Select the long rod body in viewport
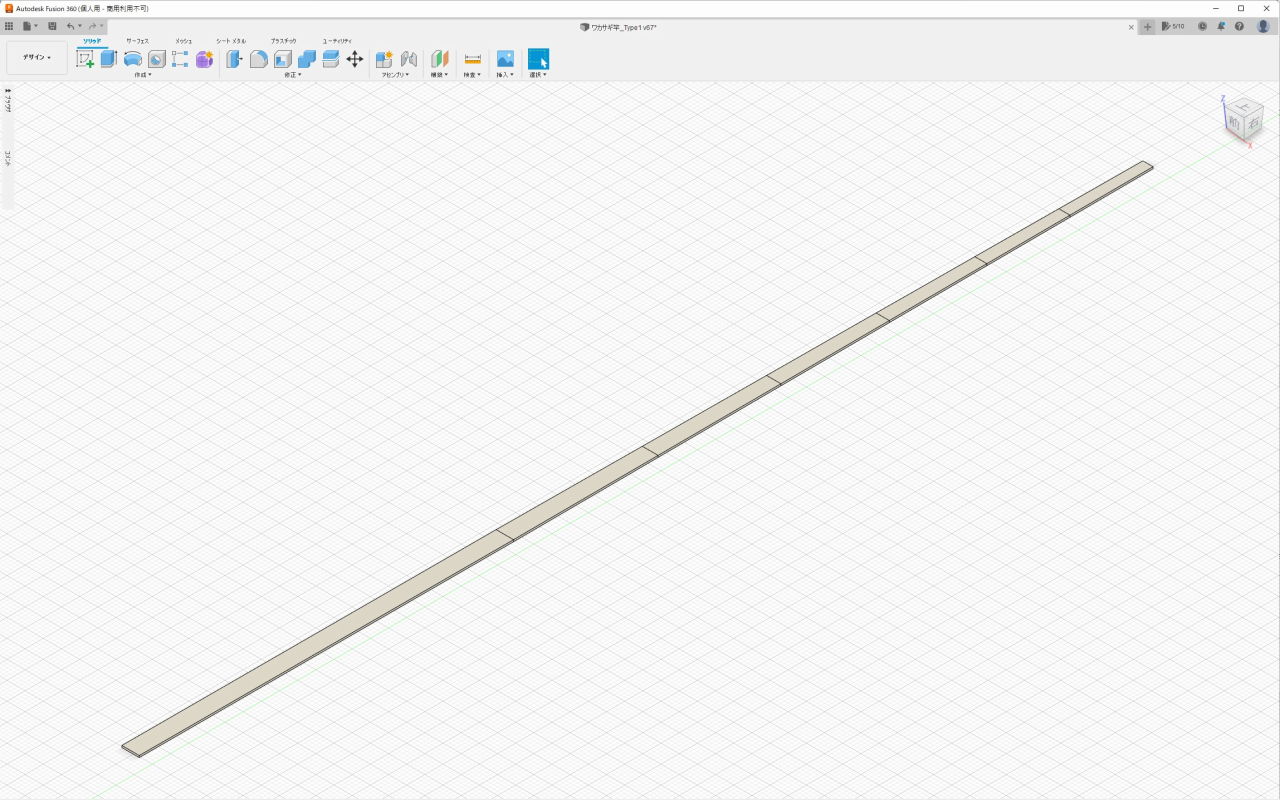 click(638, 458)
